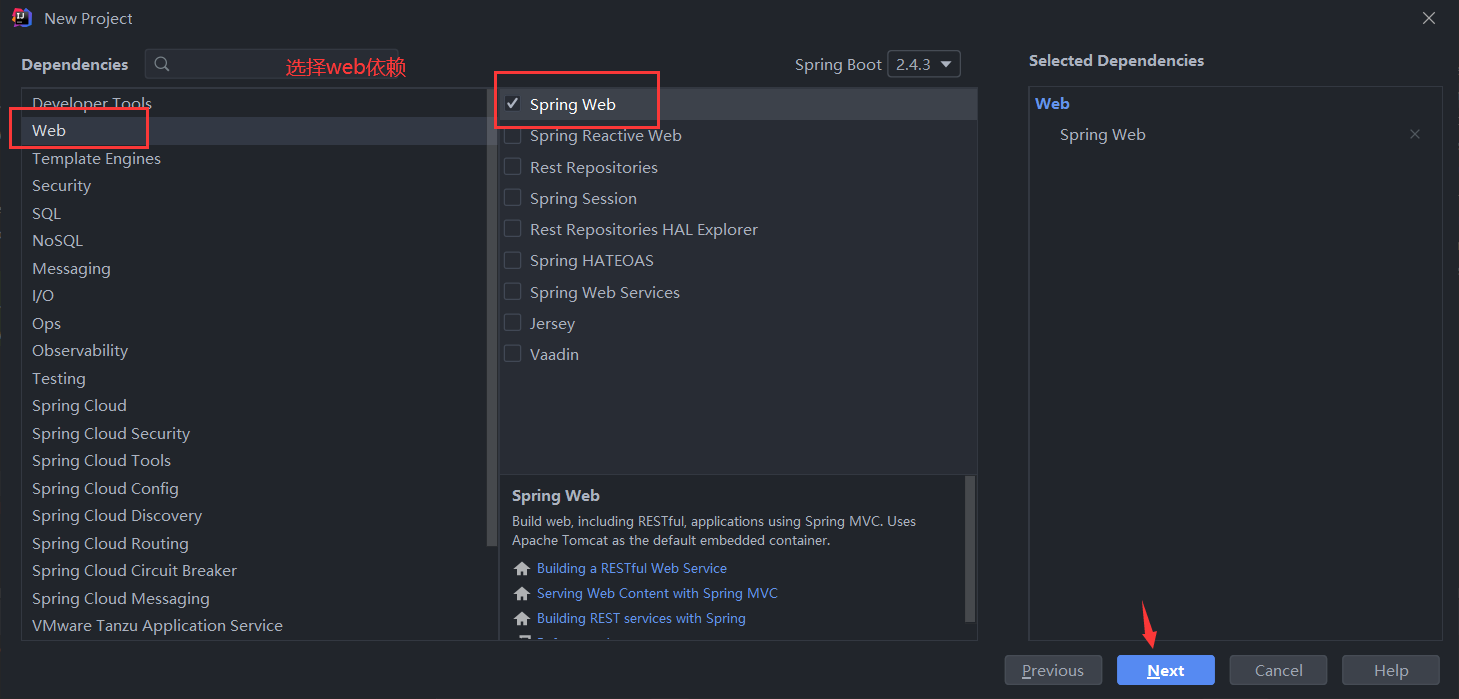Screen dimensions: 1459x699
Task: Click the search magnifier icon
Action: (x=162, y=64)
